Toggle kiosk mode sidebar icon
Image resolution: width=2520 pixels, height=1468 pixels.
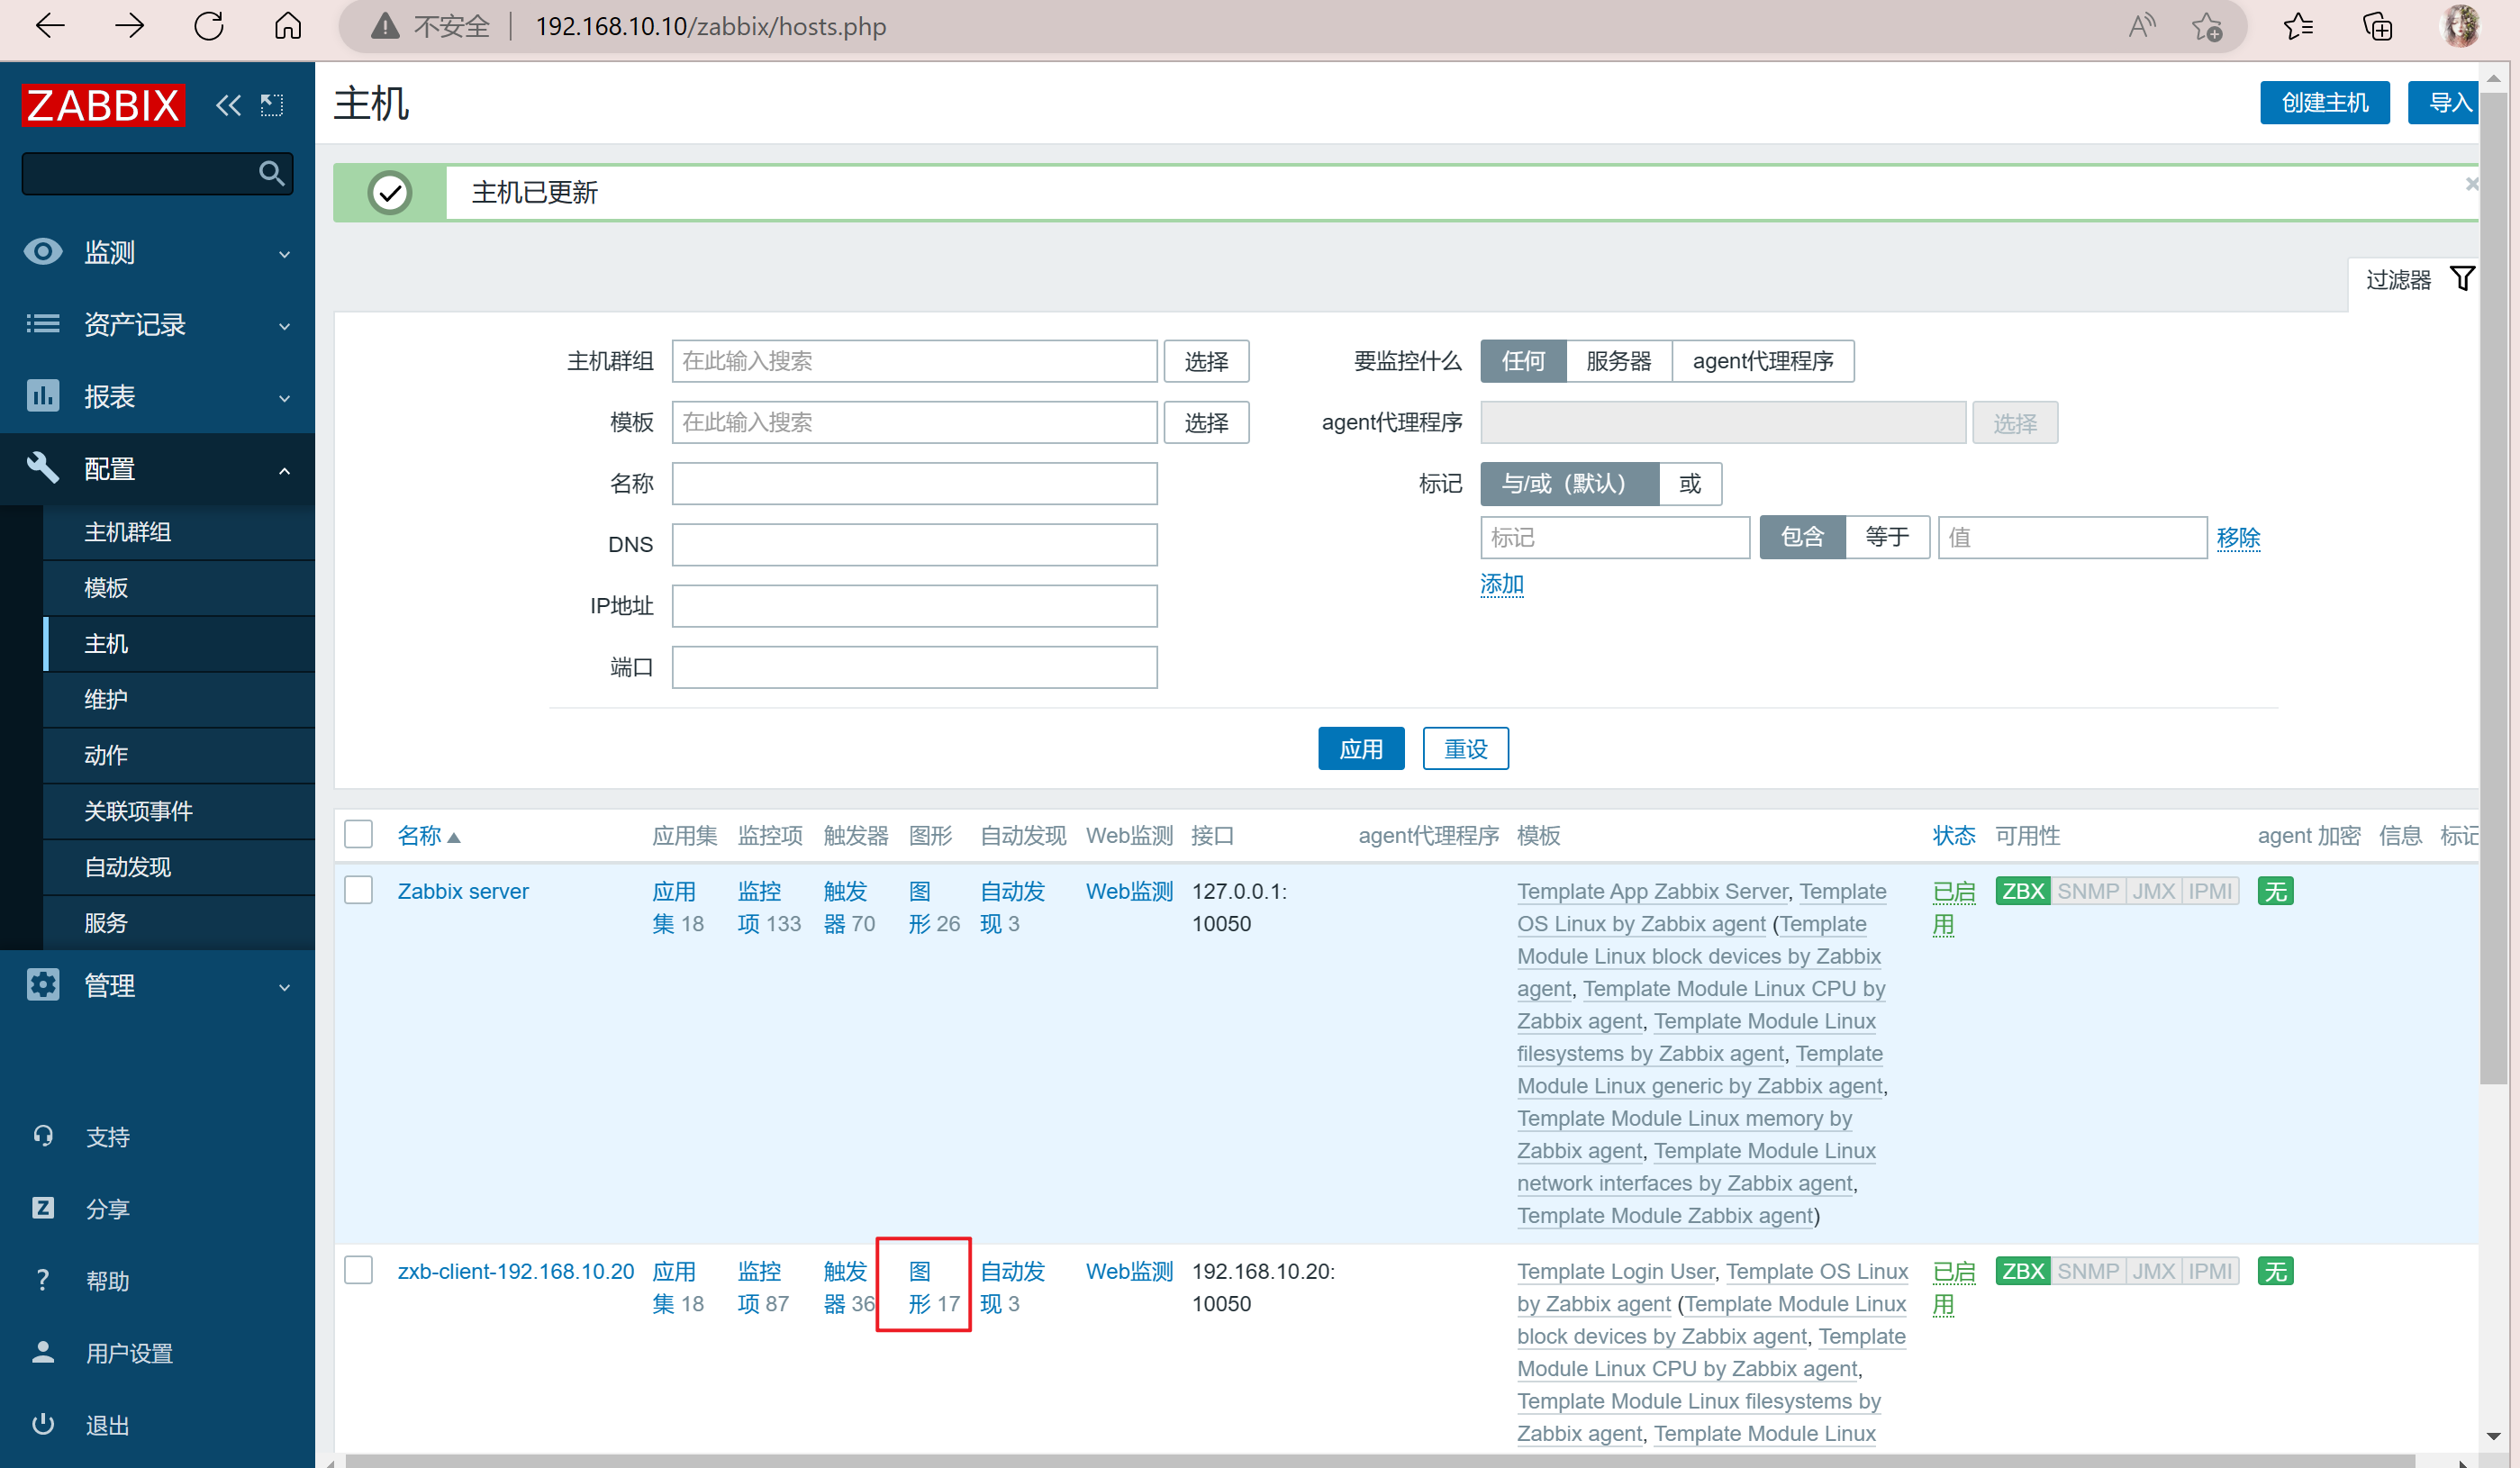click(272, 105)
